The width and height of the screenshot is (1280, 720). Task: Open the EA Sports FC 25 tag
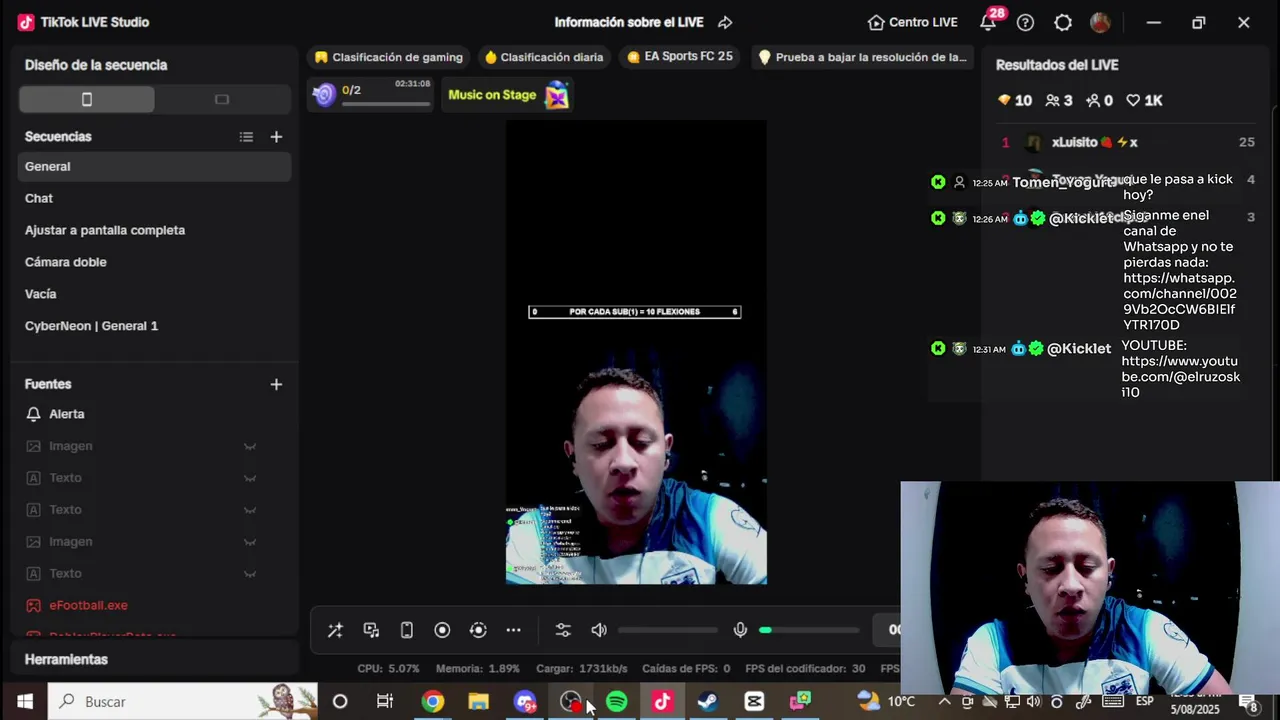pyautogui.click(x=680, y=57)
